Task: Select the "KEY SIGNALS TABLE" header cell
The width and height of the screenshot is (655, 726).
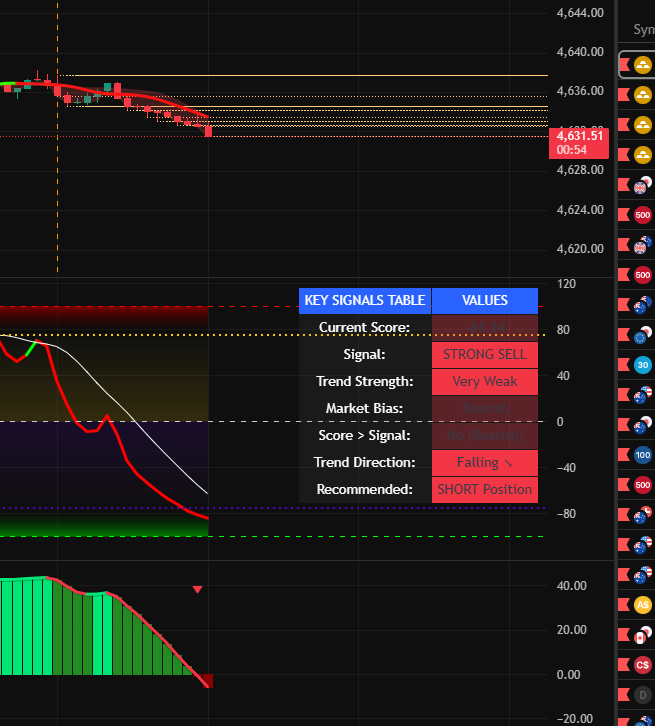Action: (364, 300)
